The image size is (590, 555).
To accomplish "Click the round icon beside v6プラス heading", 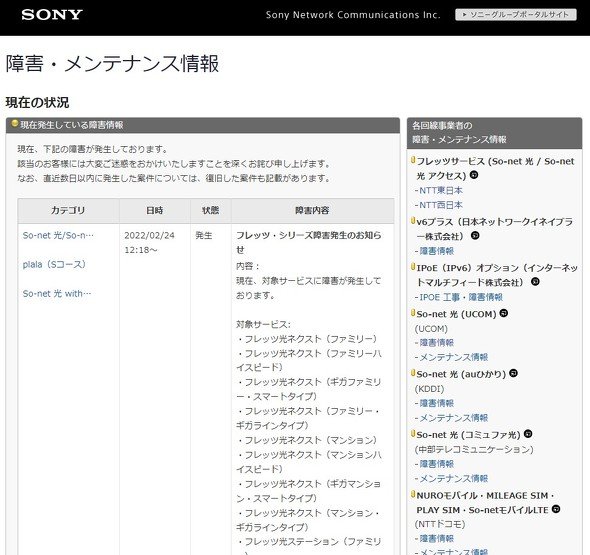I will point(475,236).
